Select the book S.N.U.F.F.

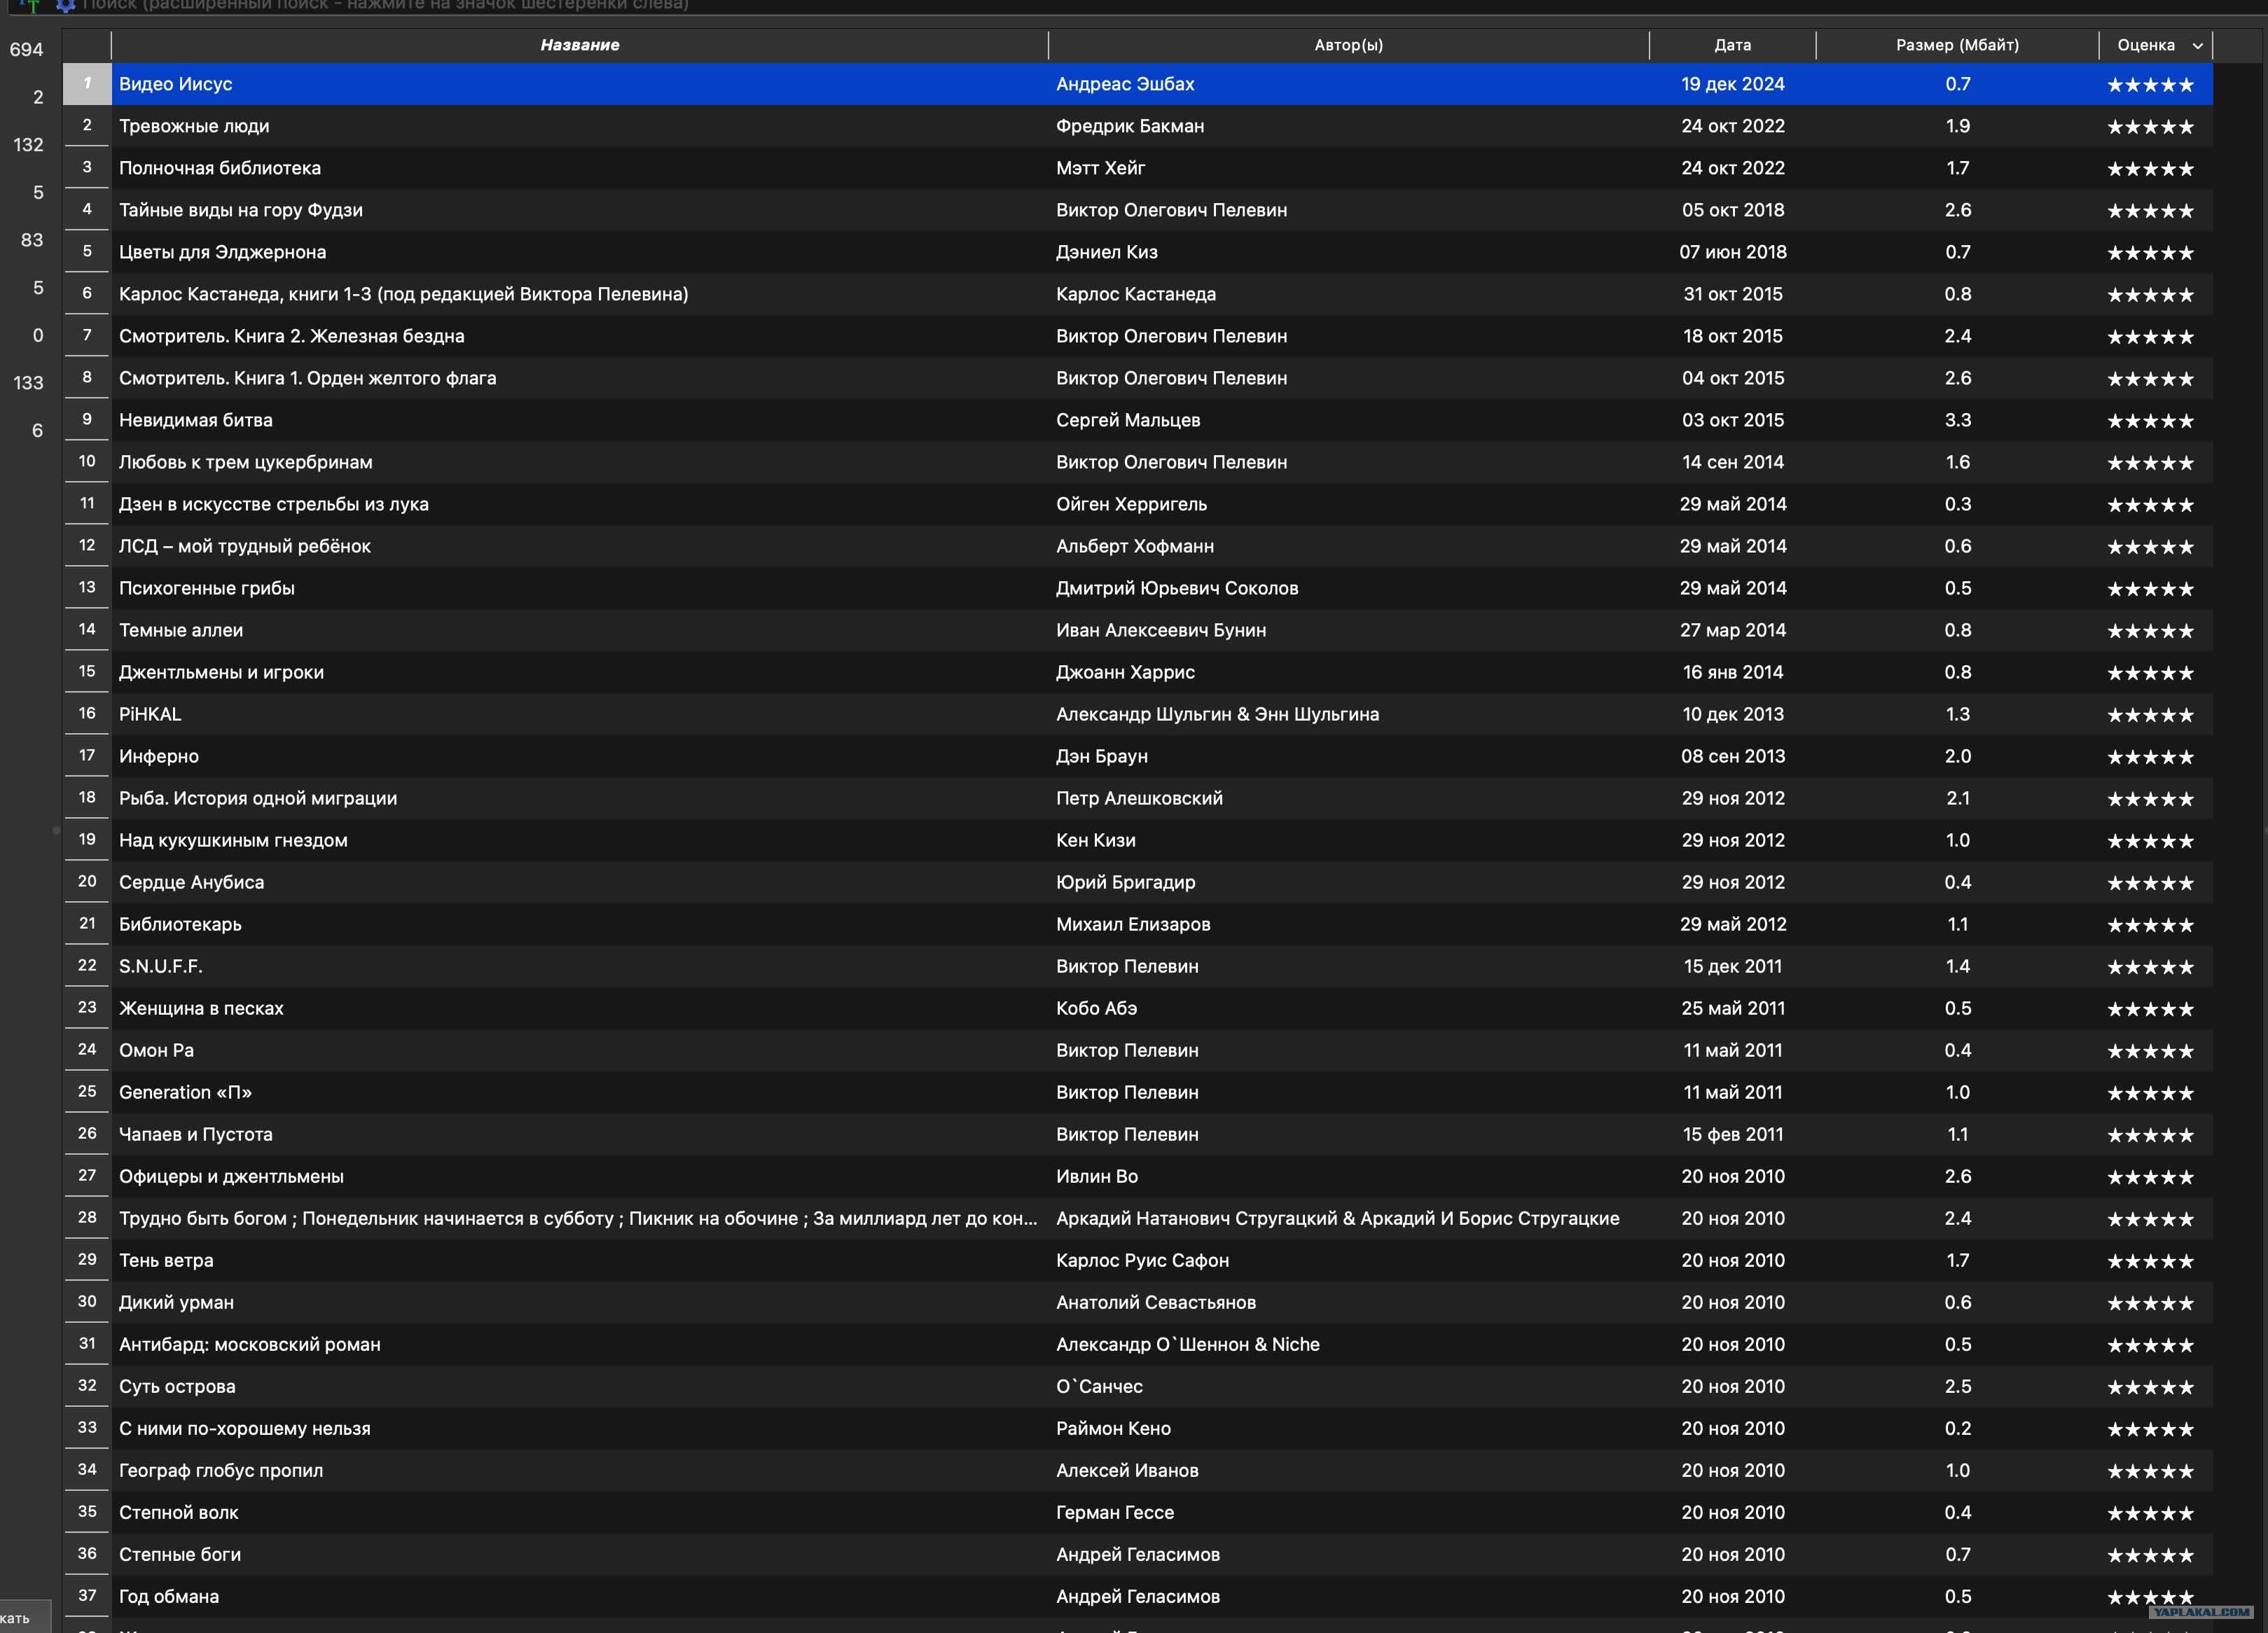160,966
